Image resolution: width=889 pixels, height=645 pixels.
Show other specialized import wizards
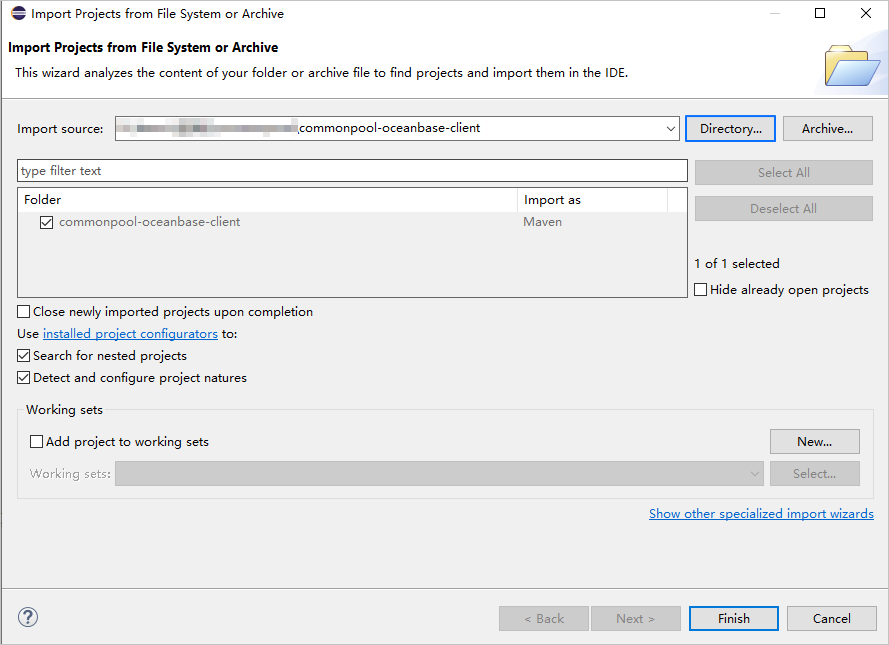point(761,514)
